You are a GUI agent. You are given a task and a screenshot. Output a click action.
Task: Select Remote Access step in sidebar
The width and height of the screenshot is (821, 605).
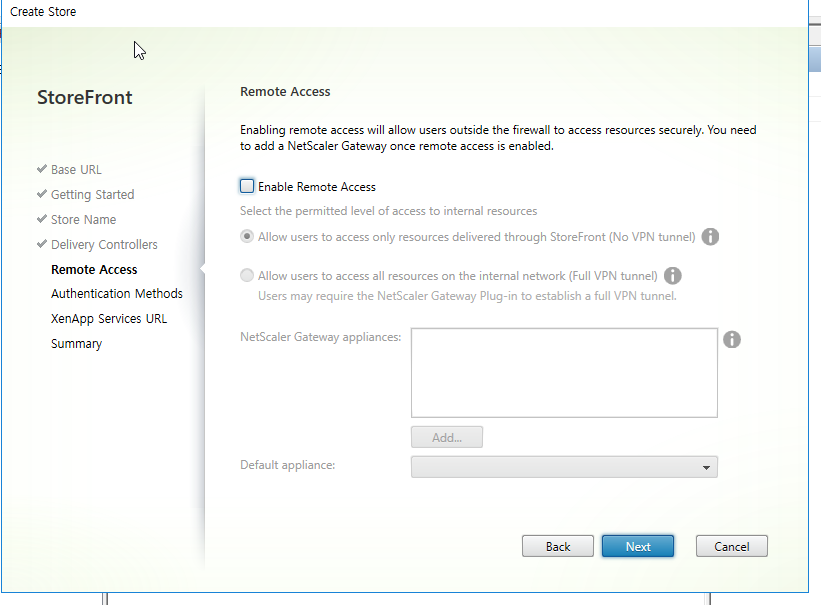(94, 269)
